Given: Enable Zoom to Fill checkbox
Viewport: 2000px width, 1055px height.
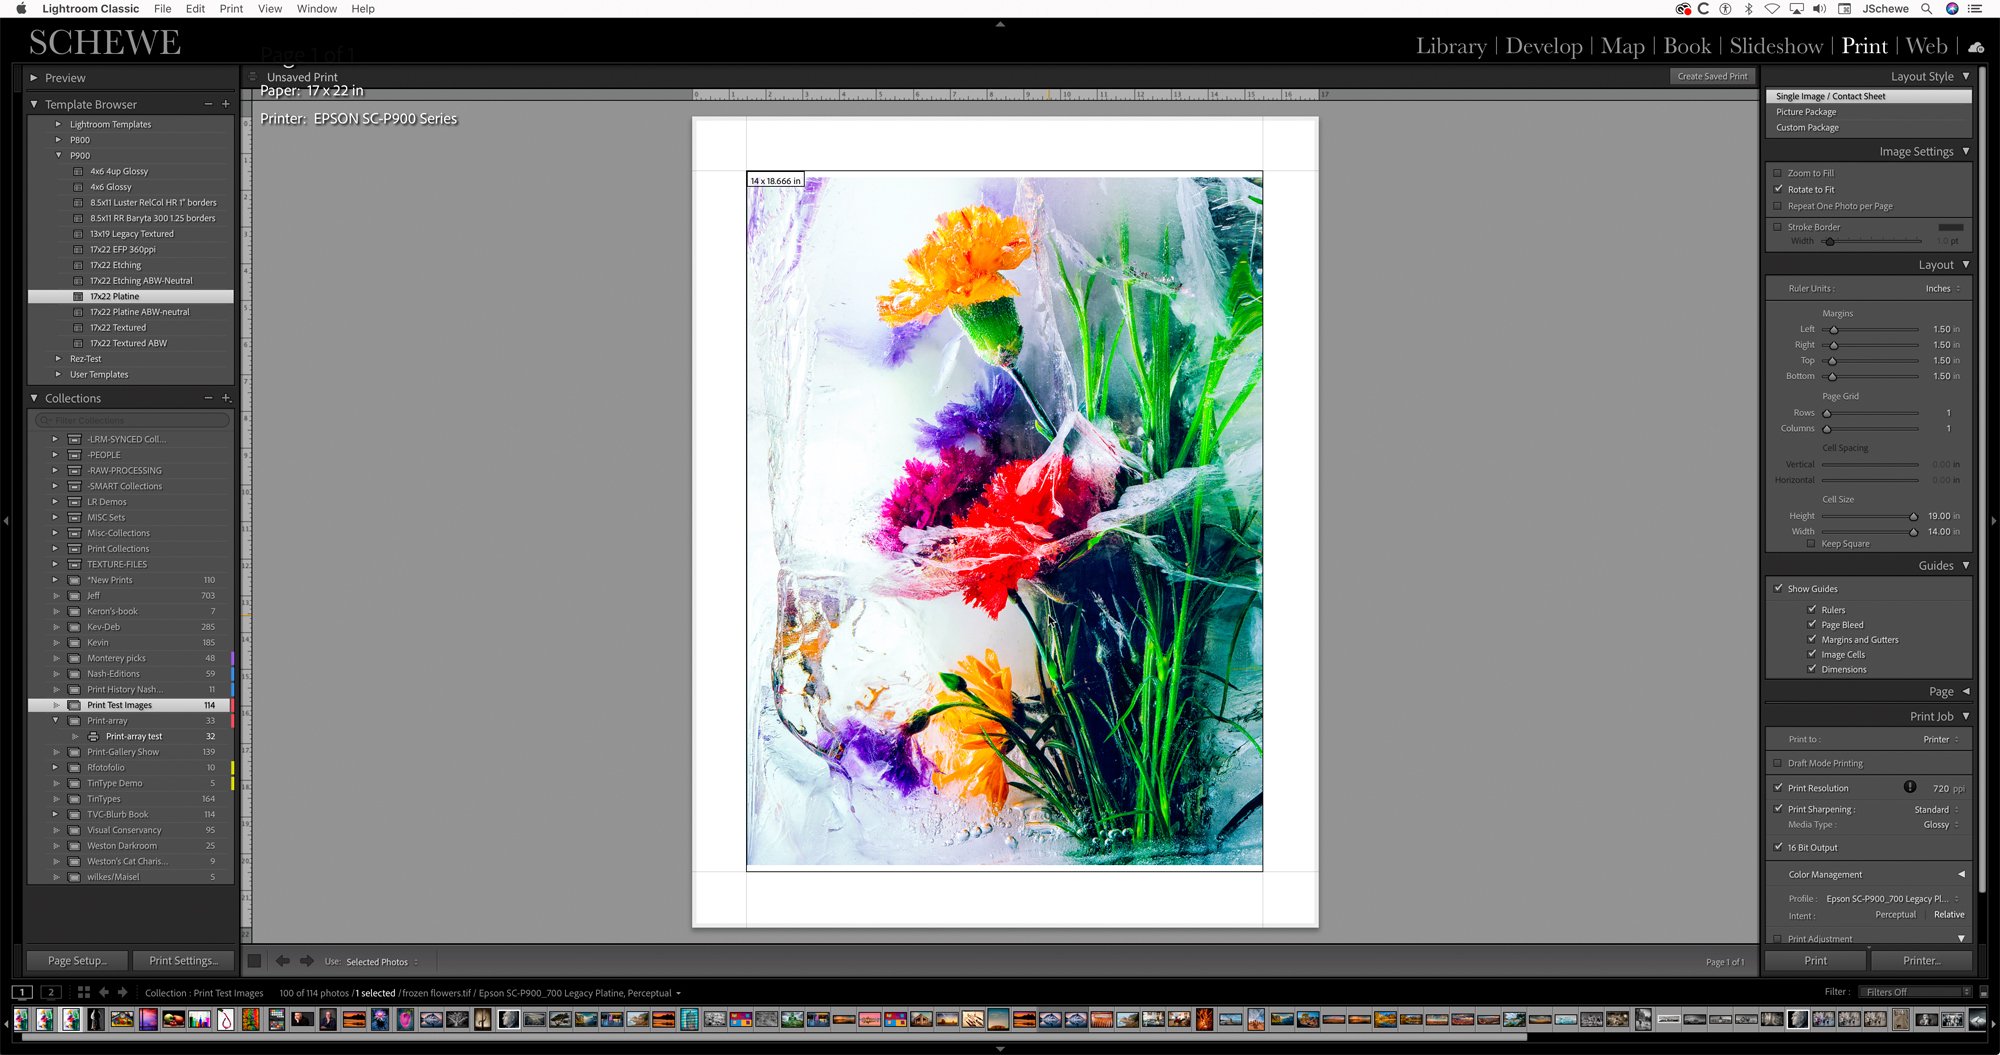Looking at the screenshot, I should (x=1778, y=173).
